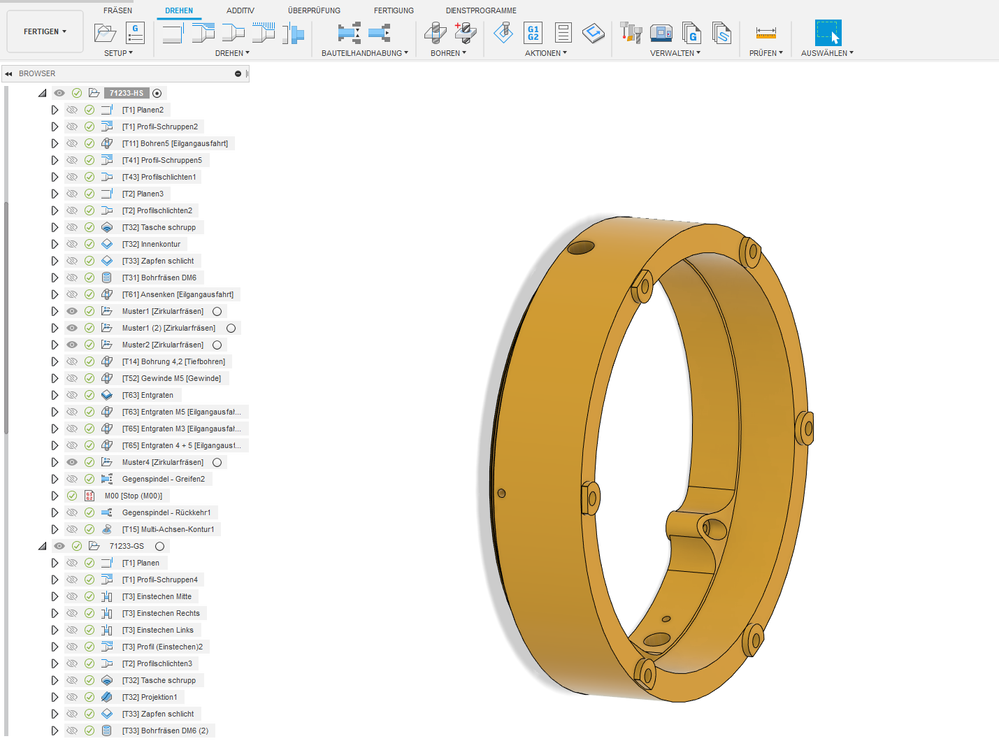This screenshot has width=999, height=741.
Task: Collapse the 71233-GS setup tree
Action: 42,546
